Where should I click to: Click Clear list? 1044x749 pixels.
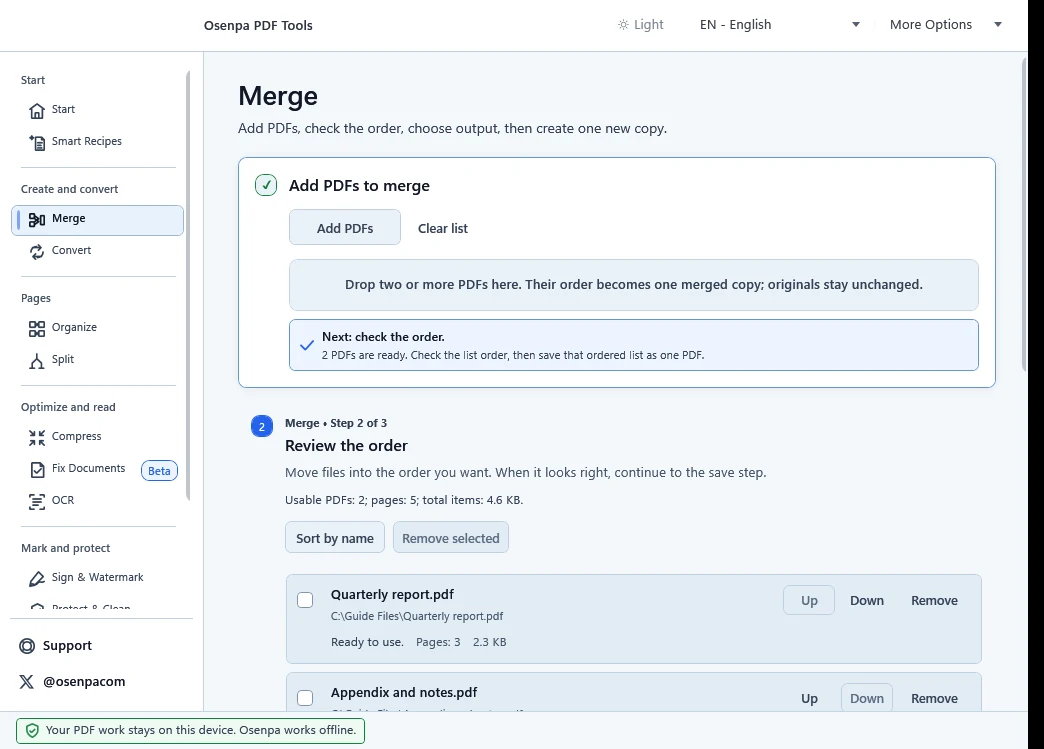[443, 228]
